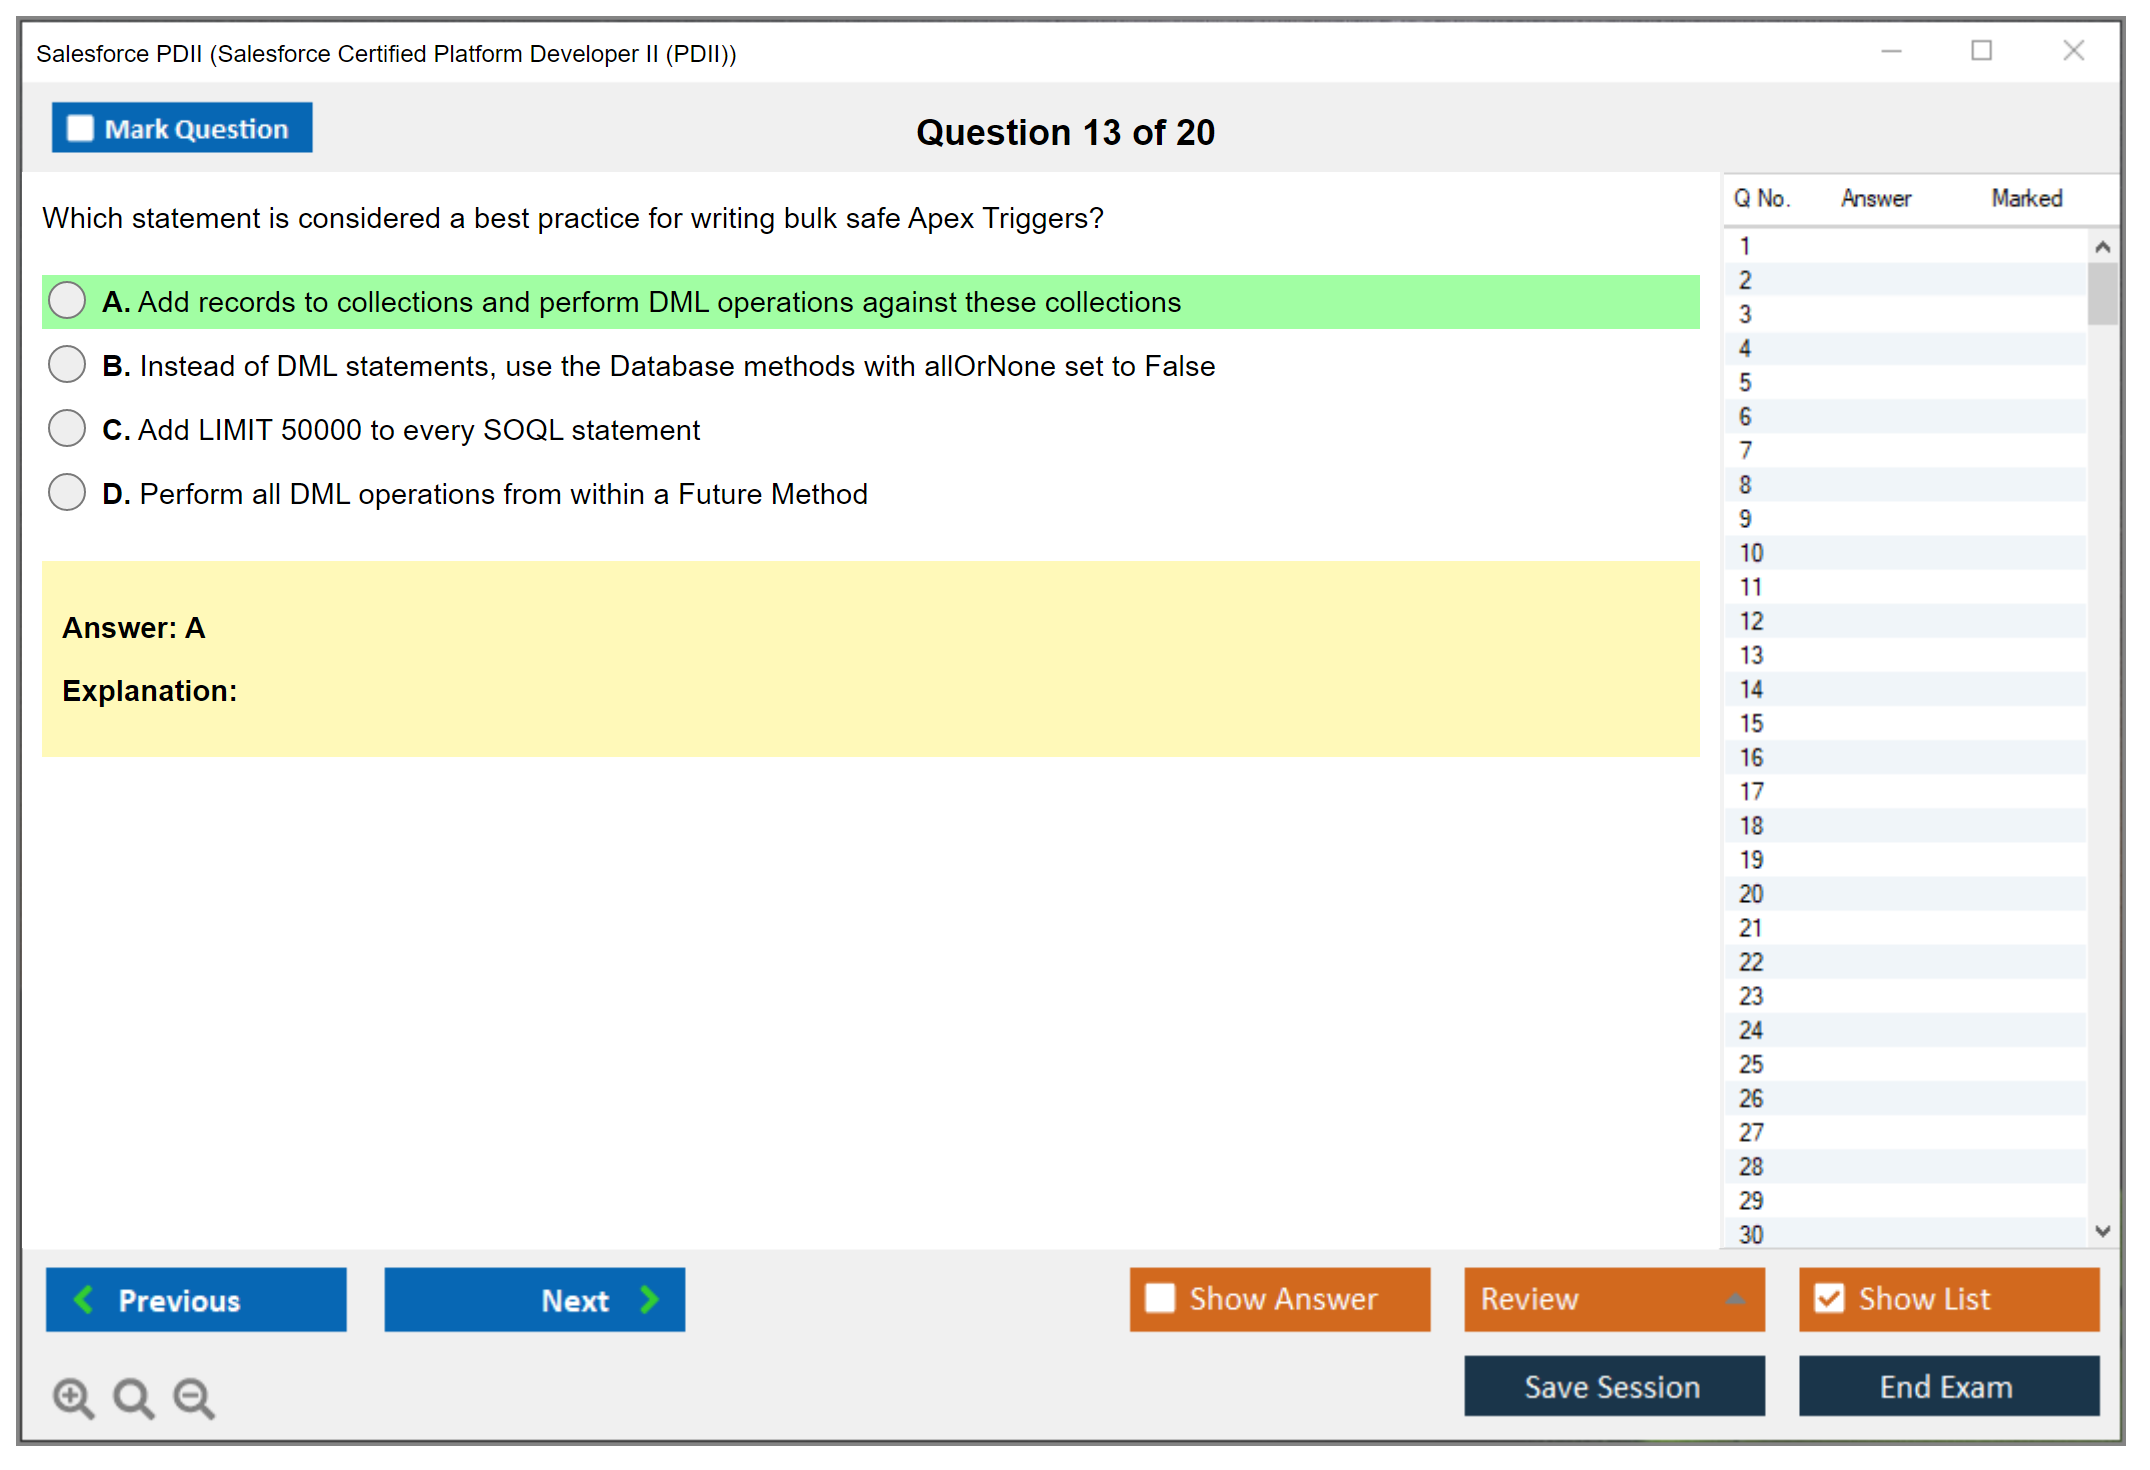Click the green left arrow on Previous
Viewport: 2150px width, 1470px height.
tap(84, 1299)
